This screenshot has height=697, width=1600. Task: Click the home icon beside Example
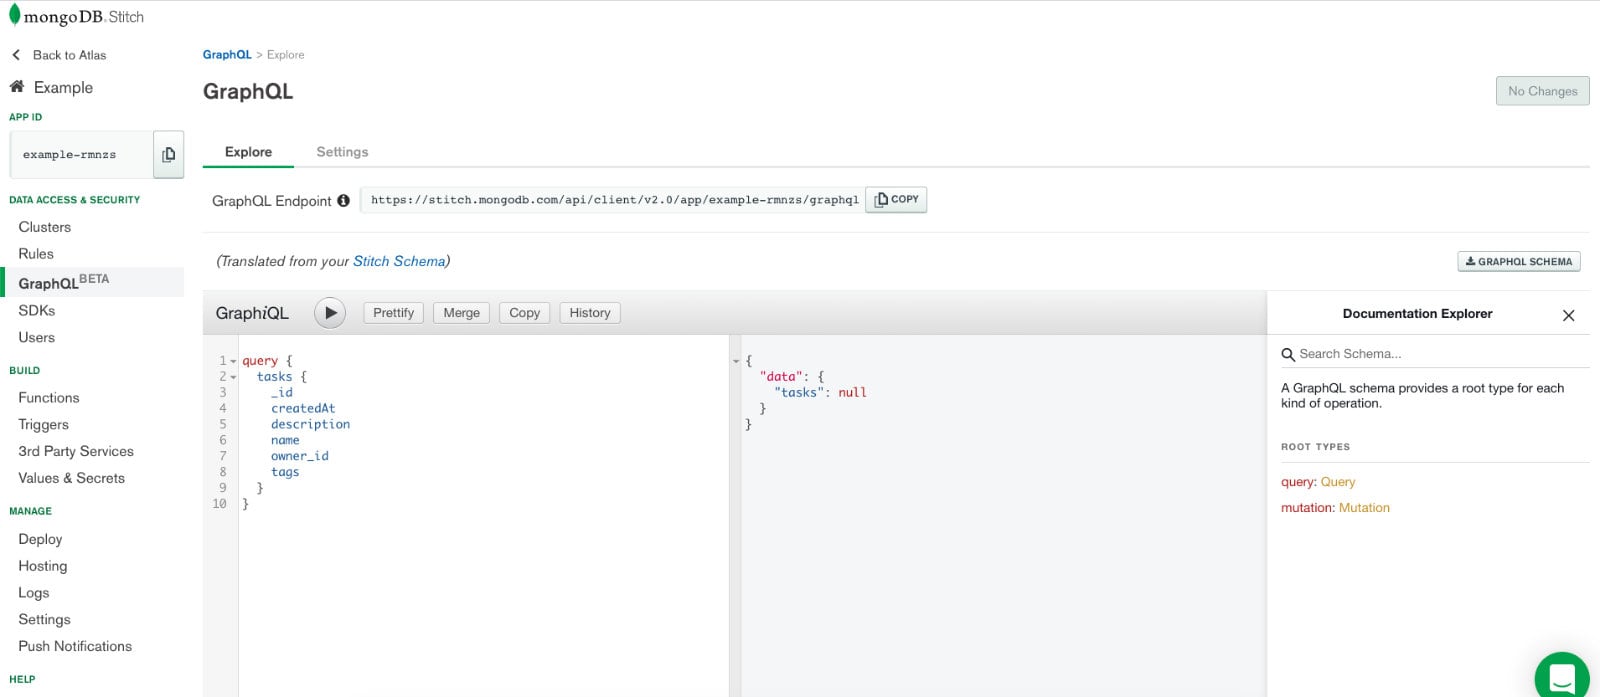pos(17,87)
